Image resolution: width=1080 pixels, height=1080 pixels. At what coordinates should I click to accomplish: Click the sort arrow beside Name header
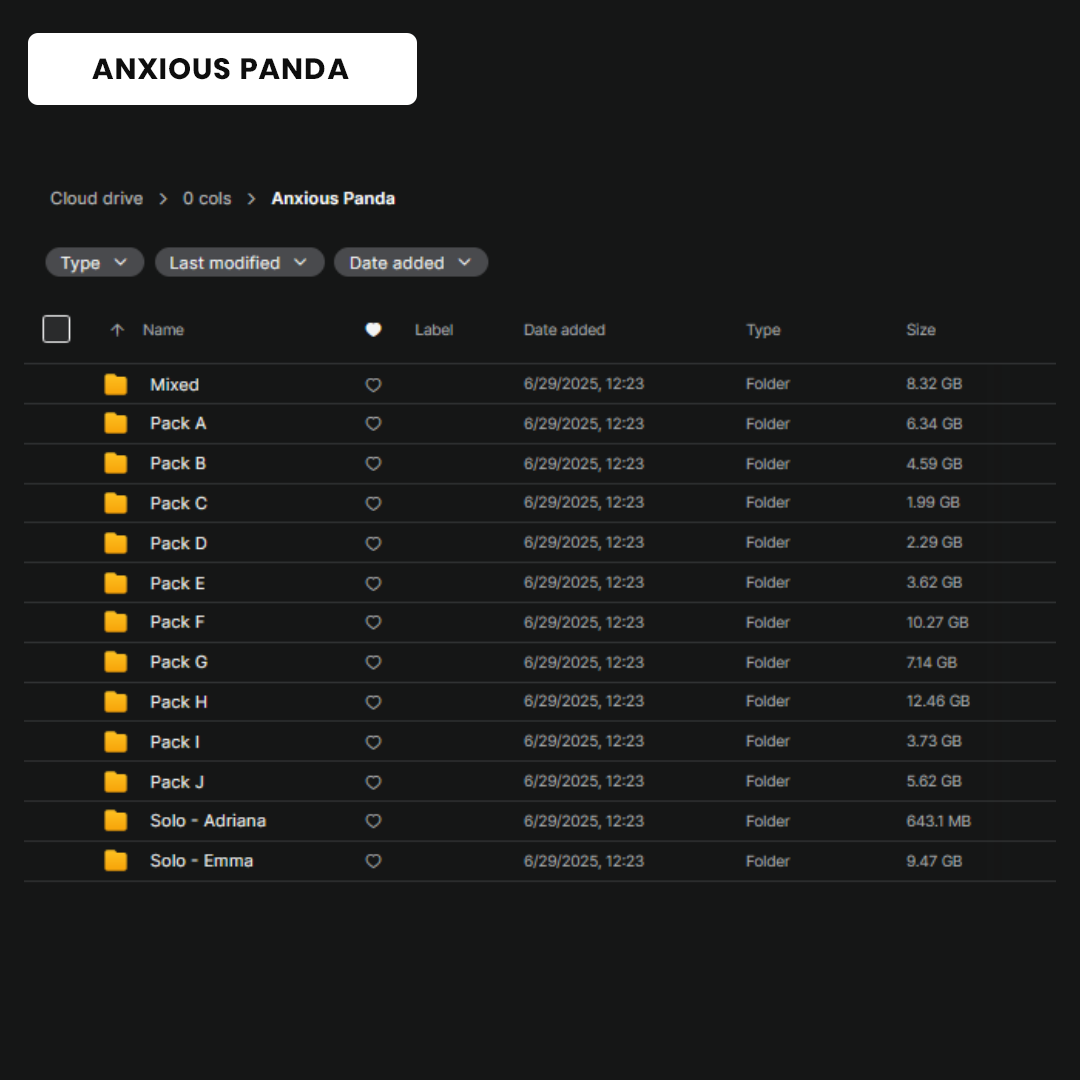click(x=117, y=330)
